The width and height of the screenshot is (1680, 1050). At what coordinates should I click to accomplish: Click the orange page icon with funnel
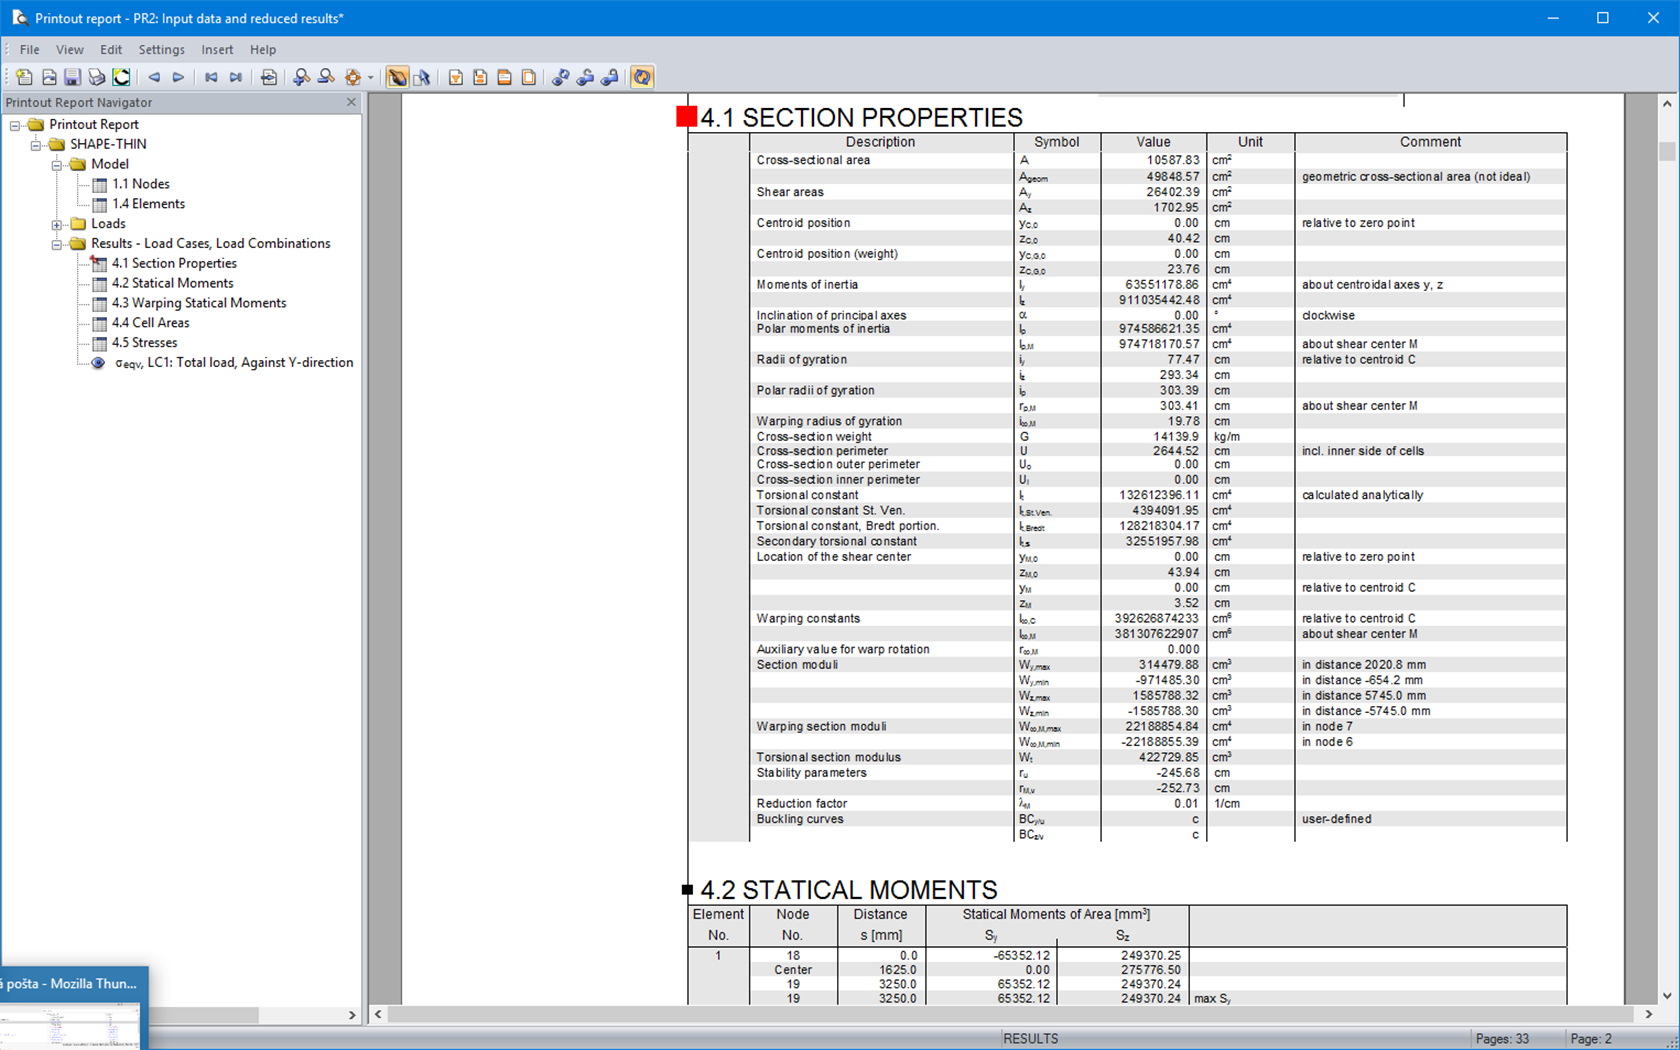pos(456,77)
